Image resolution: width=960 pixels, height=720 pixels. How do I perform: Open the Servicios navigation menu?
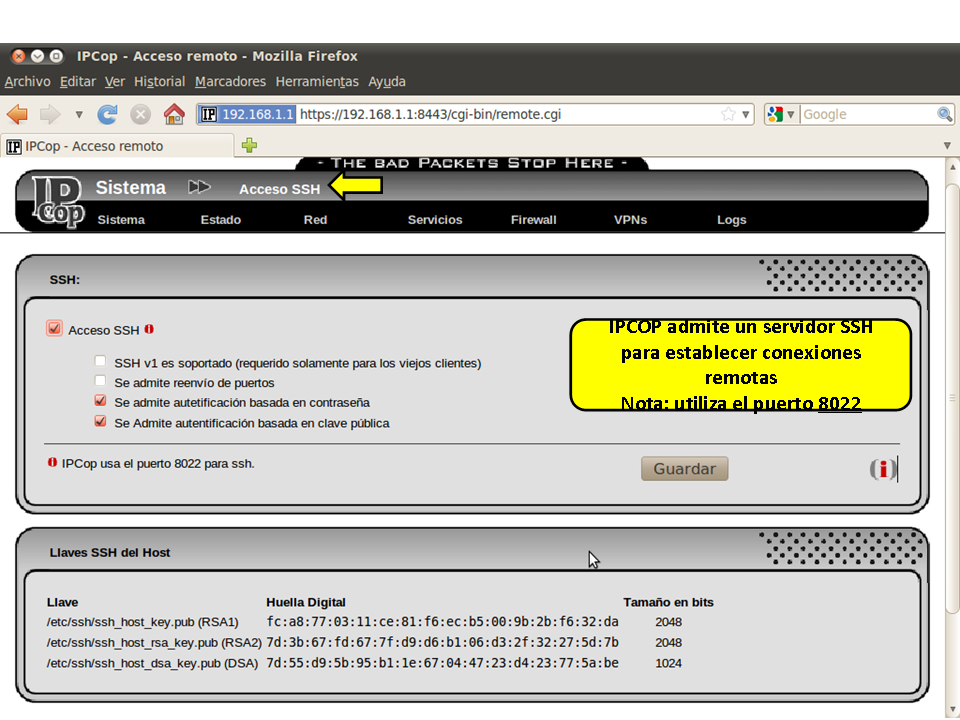435,220
